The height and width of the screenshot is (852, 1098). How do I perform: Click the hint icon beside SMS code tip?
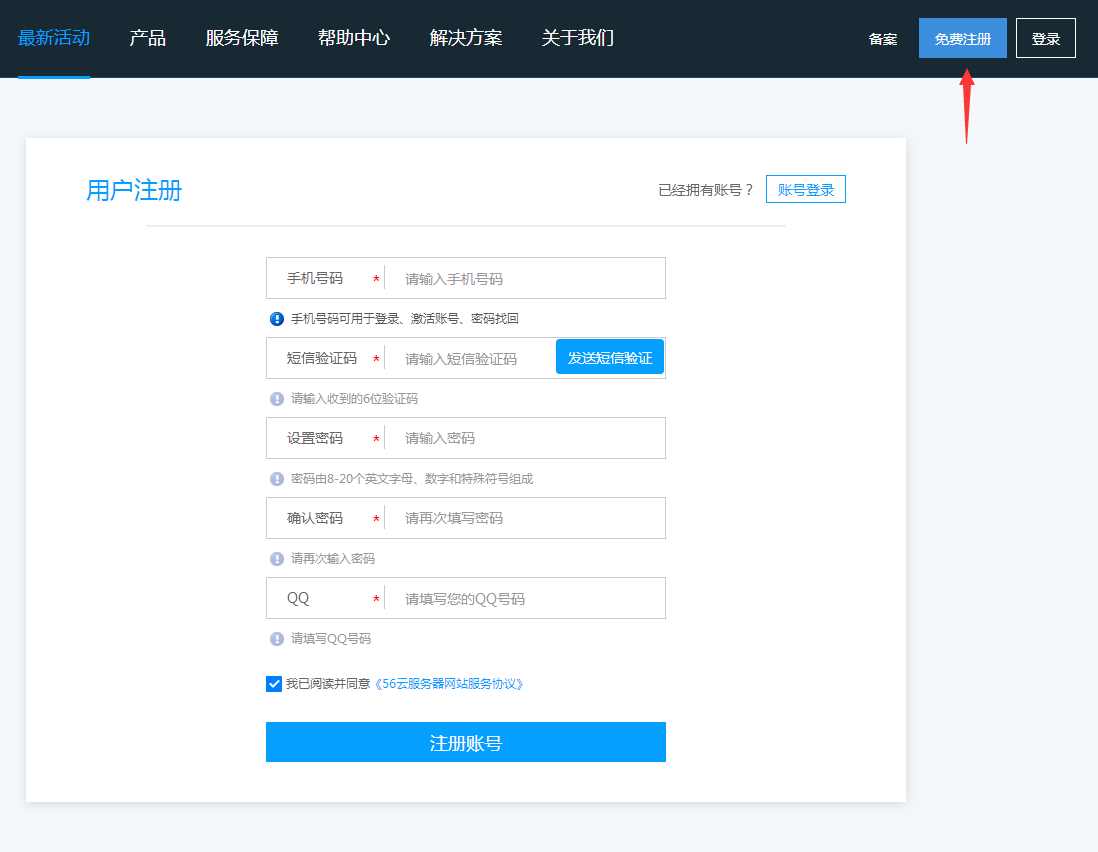pyautogui.click(x=277, y=399)
